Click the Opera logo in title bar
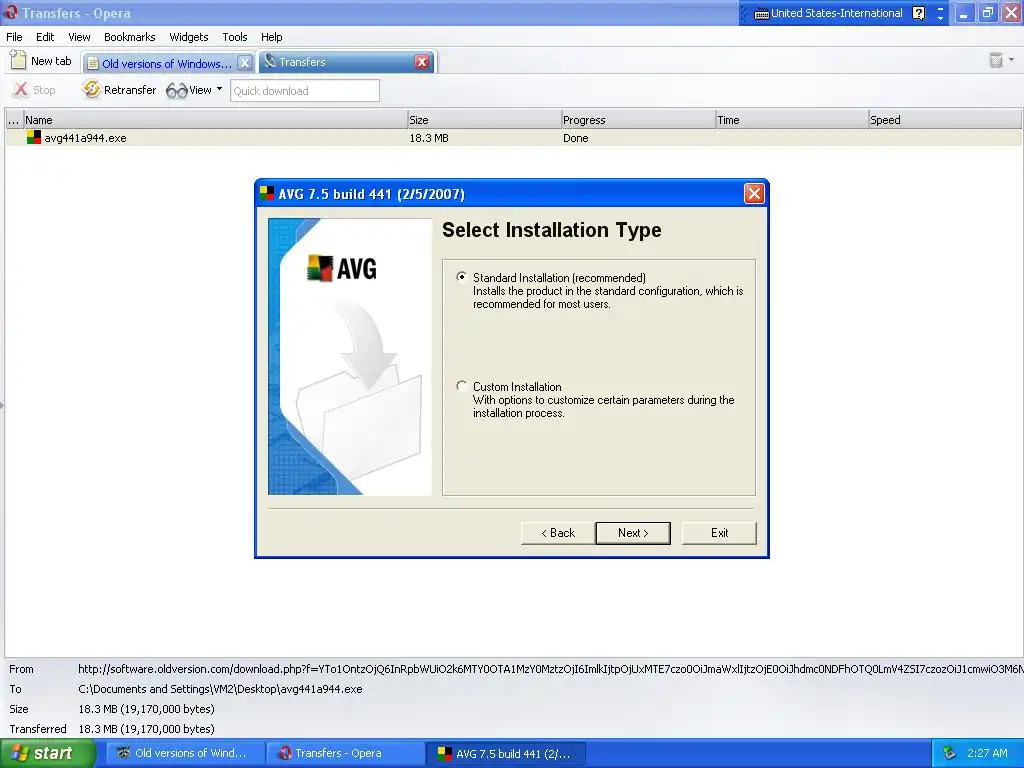This screenshot has width=1024, height=768. click(10, 12)
